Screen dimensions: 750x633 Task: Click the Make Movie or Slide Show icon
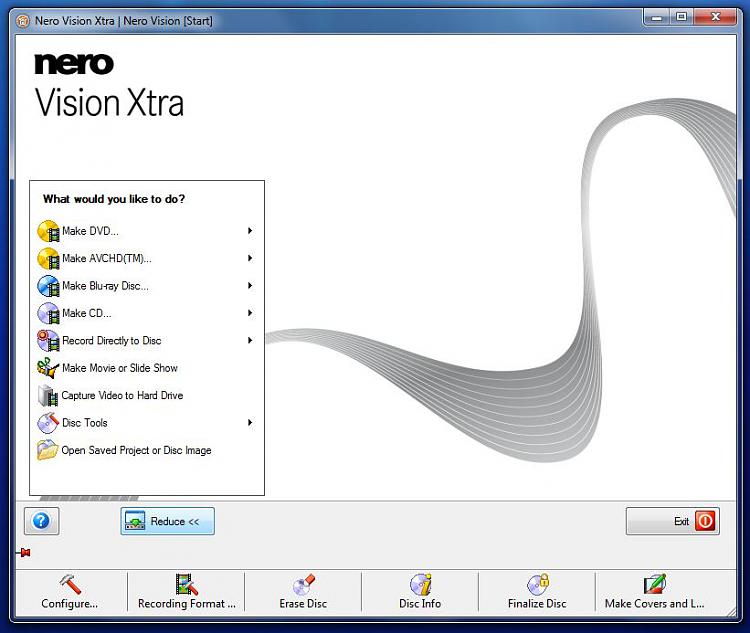48,368
